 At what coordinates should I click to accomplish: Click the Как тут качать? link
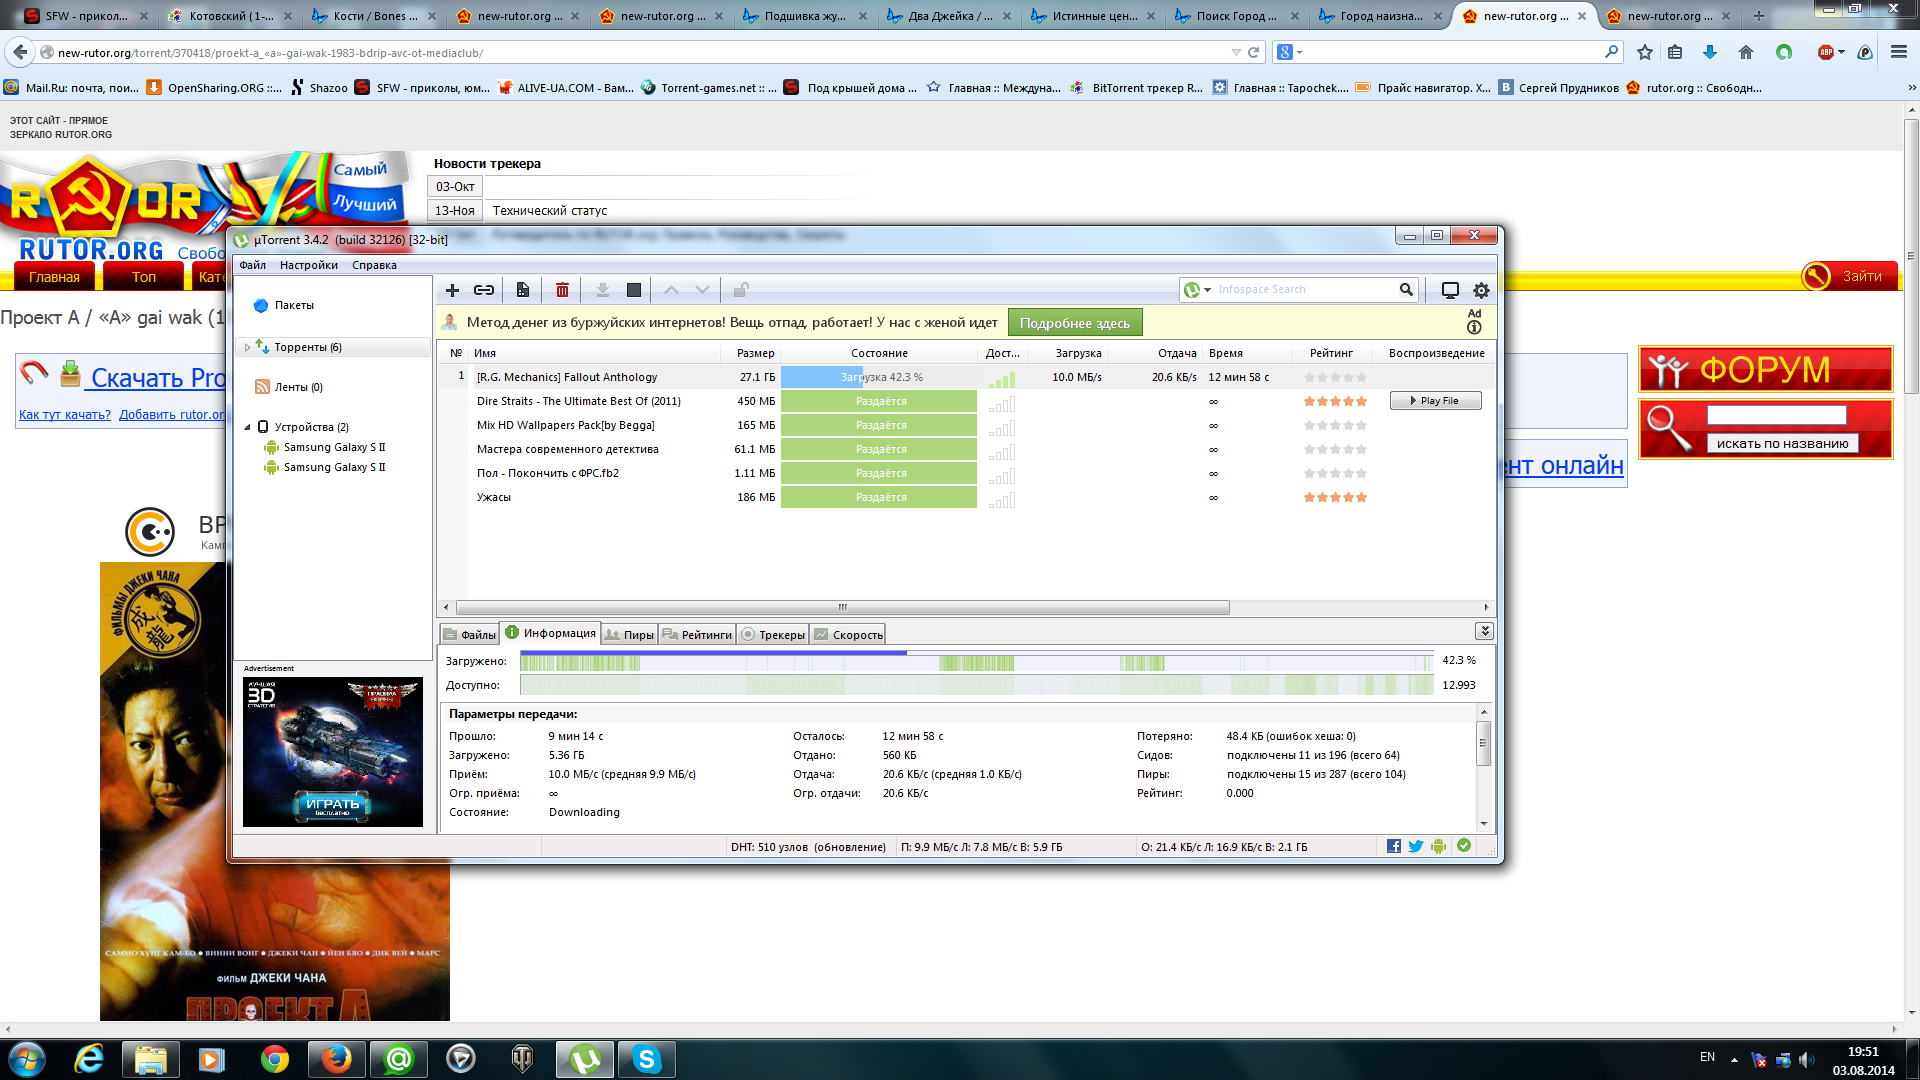click(x=65, y=415)
